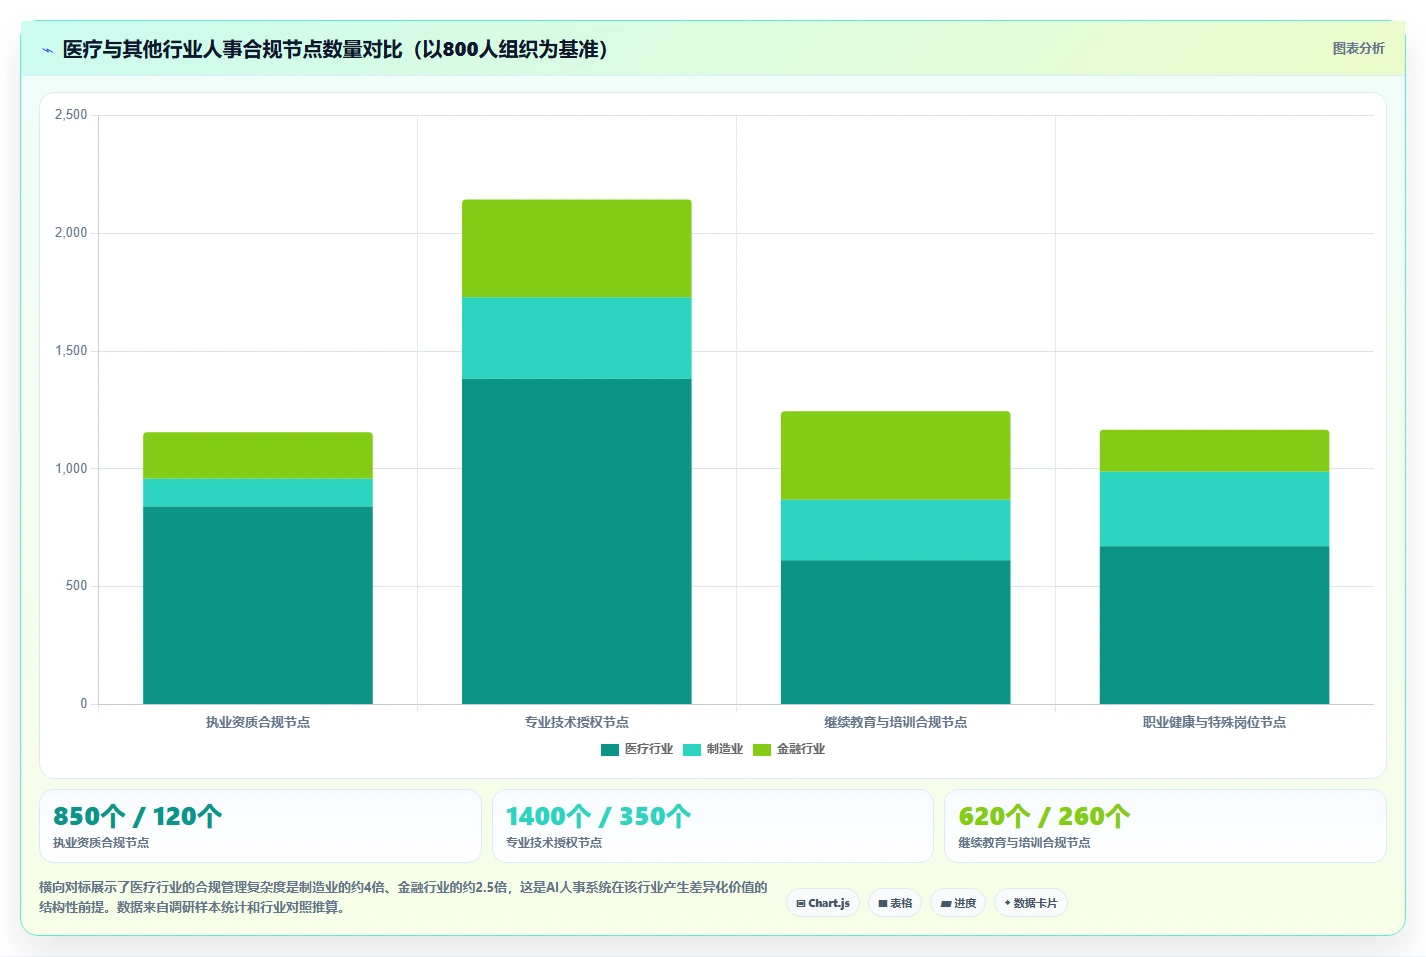Viewport: 1426px width, 957px height.
Task: Click the lightning icon beside the chart title
Action: tap(47, 50)
